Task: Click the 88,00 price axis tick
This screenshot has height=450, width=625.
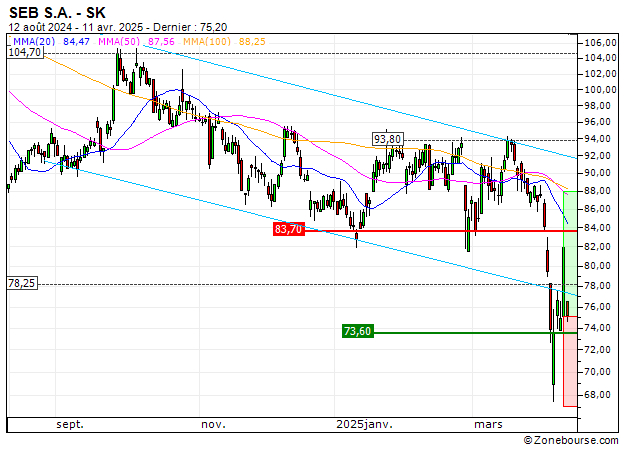Action: (597, 191)
